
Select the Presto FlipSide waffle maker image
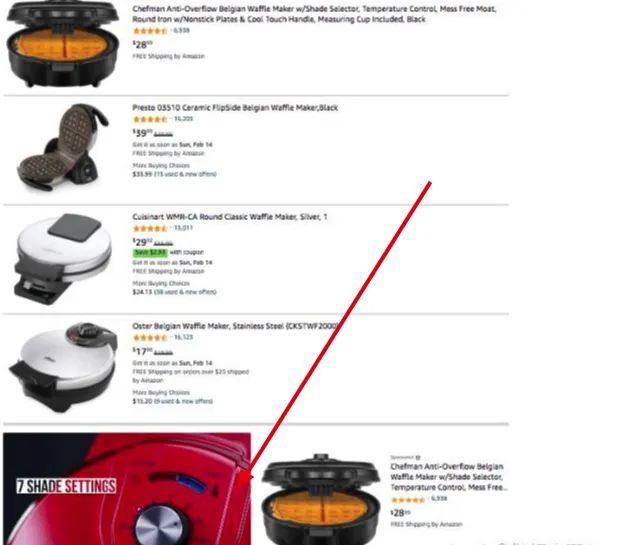click(x=63, y=147)
